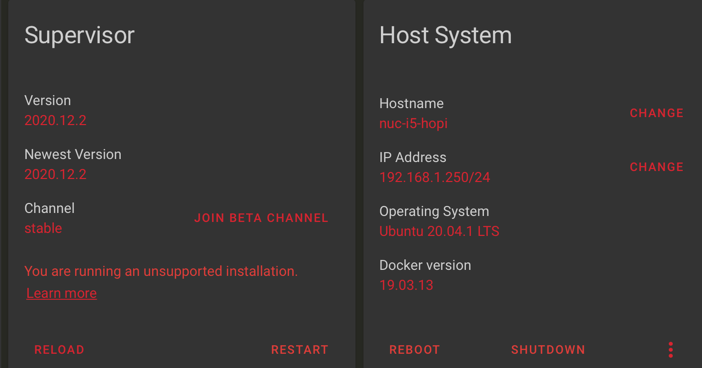Viewport: 702px width, 368px height.
Task: Click the Host System card title
Action: [x=445, y=35]
